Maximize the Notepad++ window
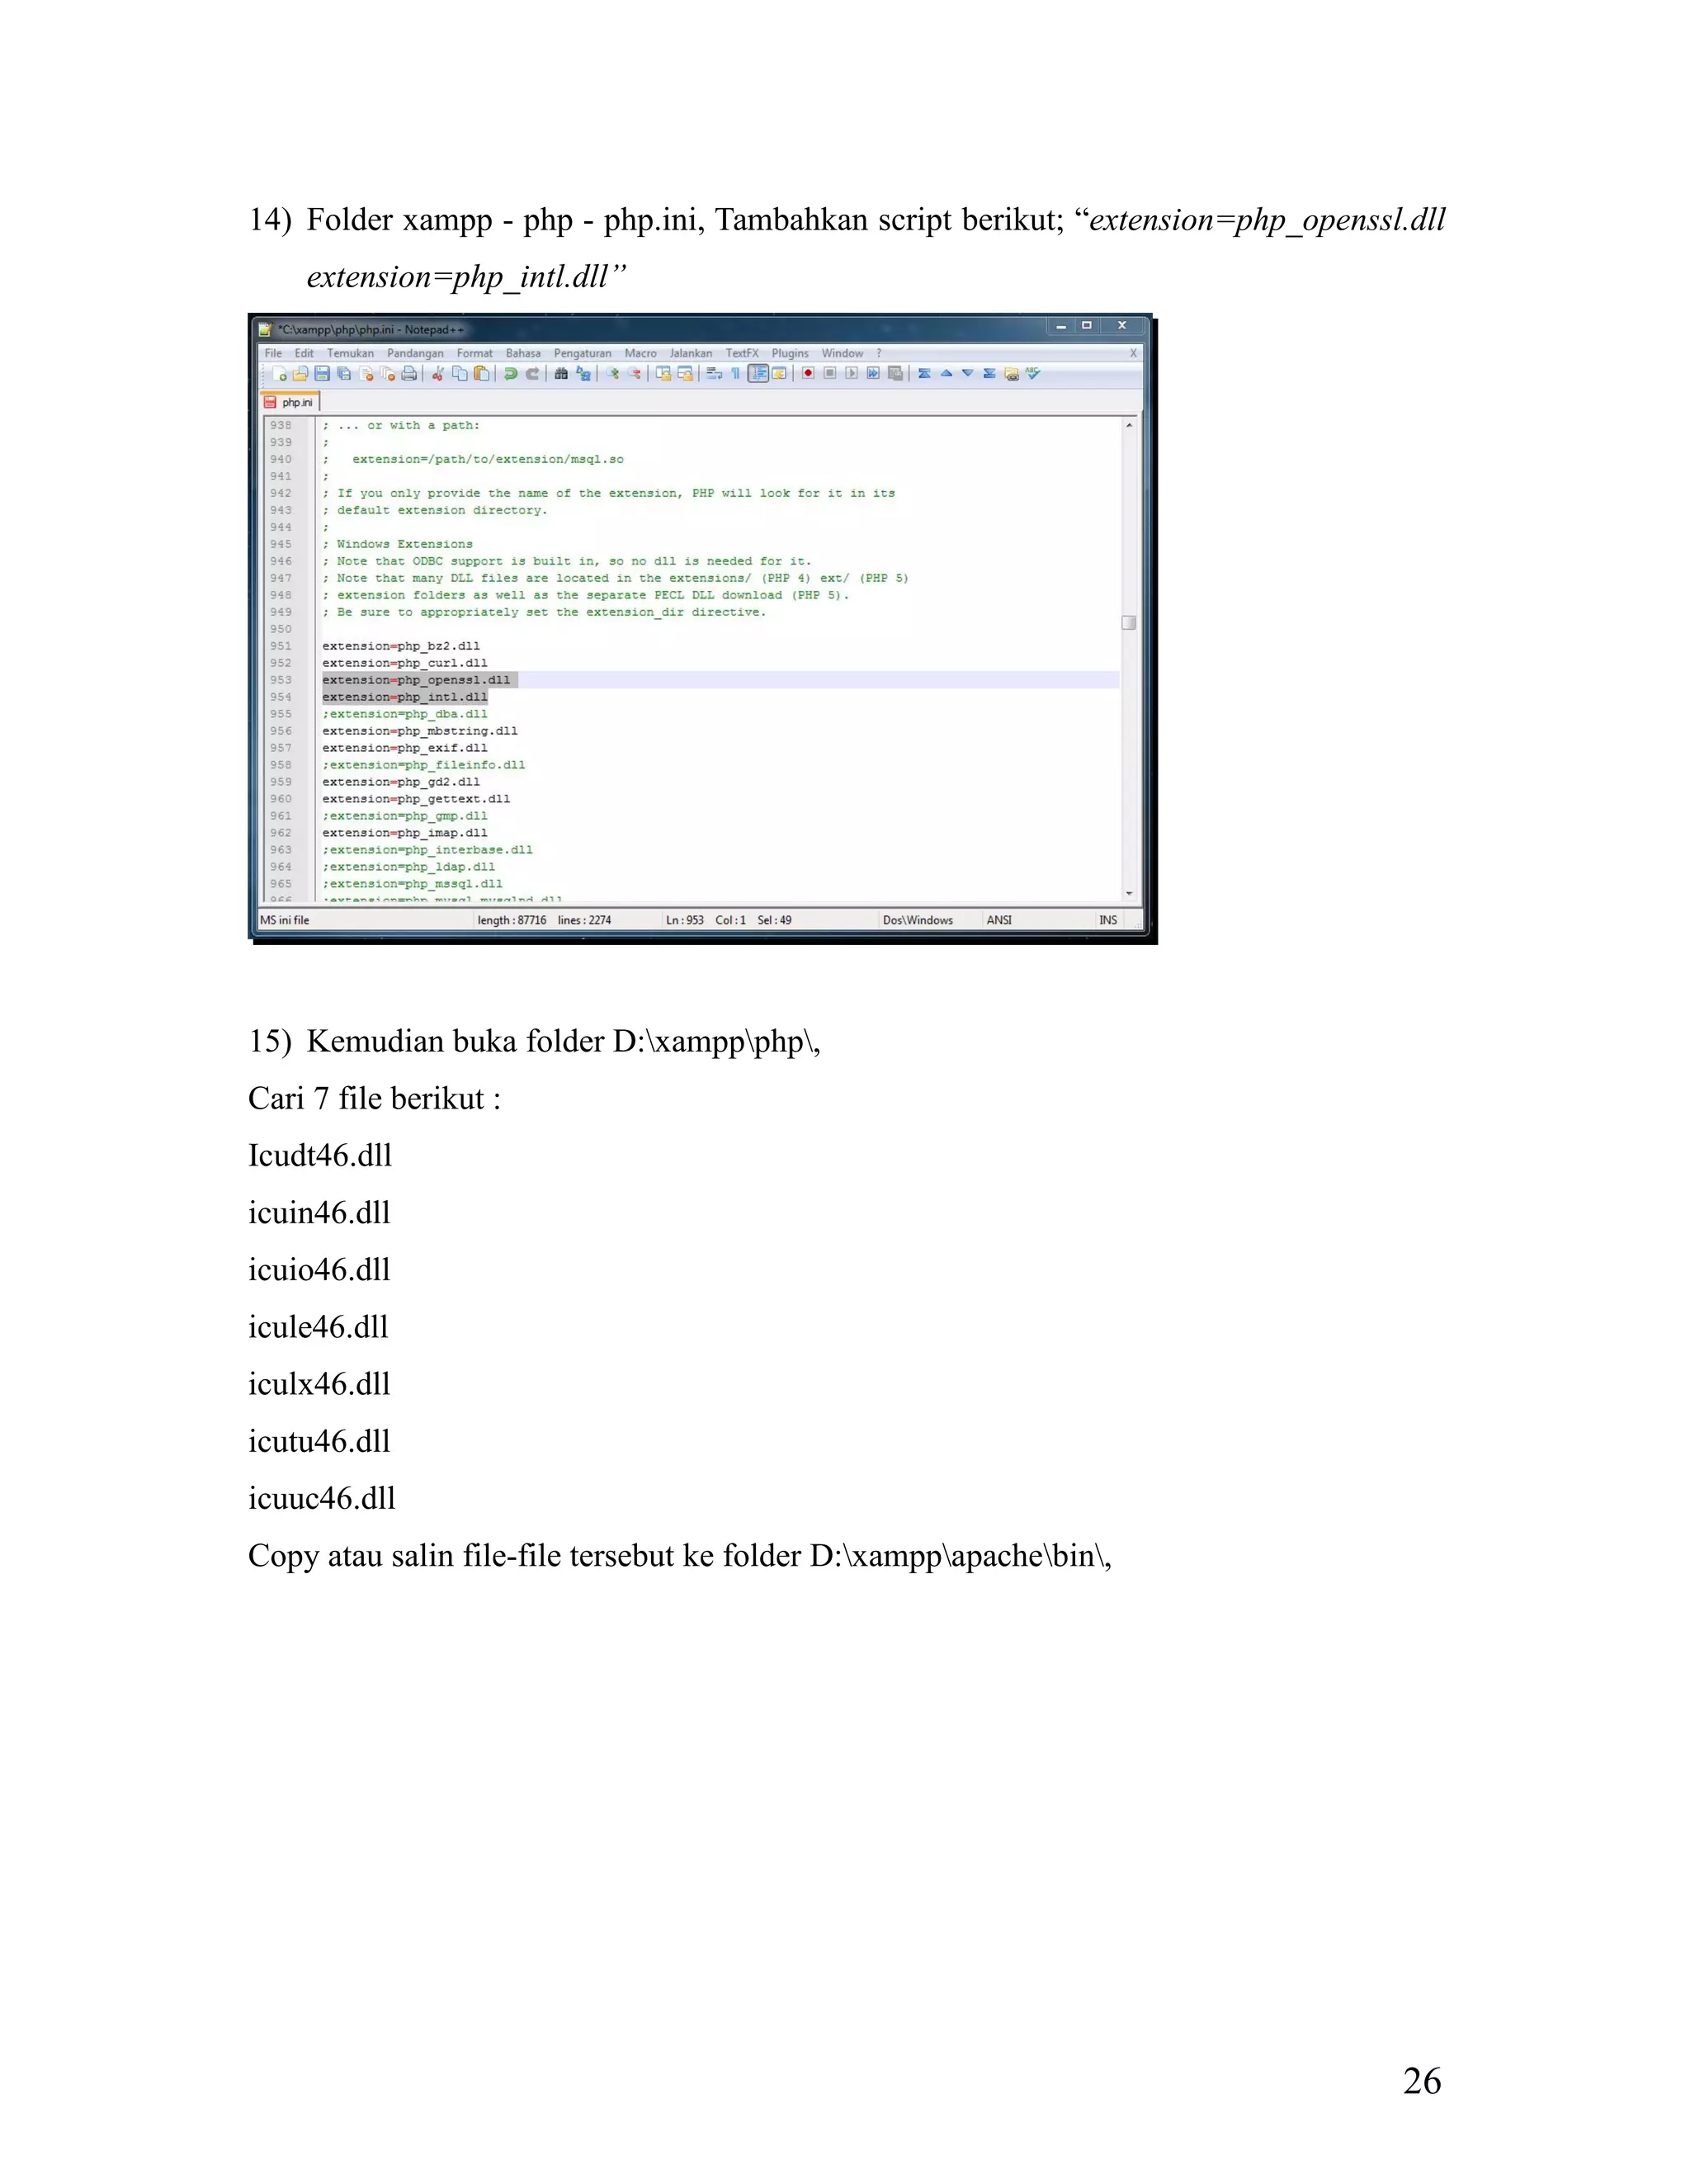 tap(1087, 325)
